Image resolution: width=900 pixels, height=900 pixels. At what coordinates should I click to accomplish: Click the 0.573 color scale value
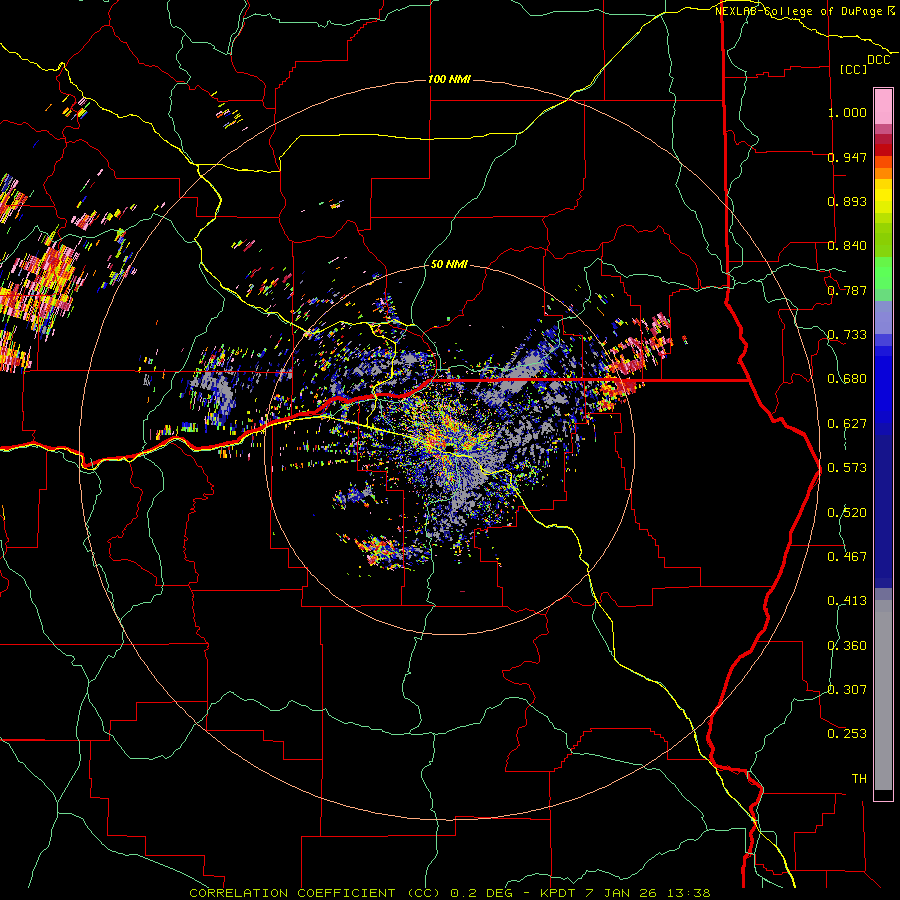coord(847,468)
